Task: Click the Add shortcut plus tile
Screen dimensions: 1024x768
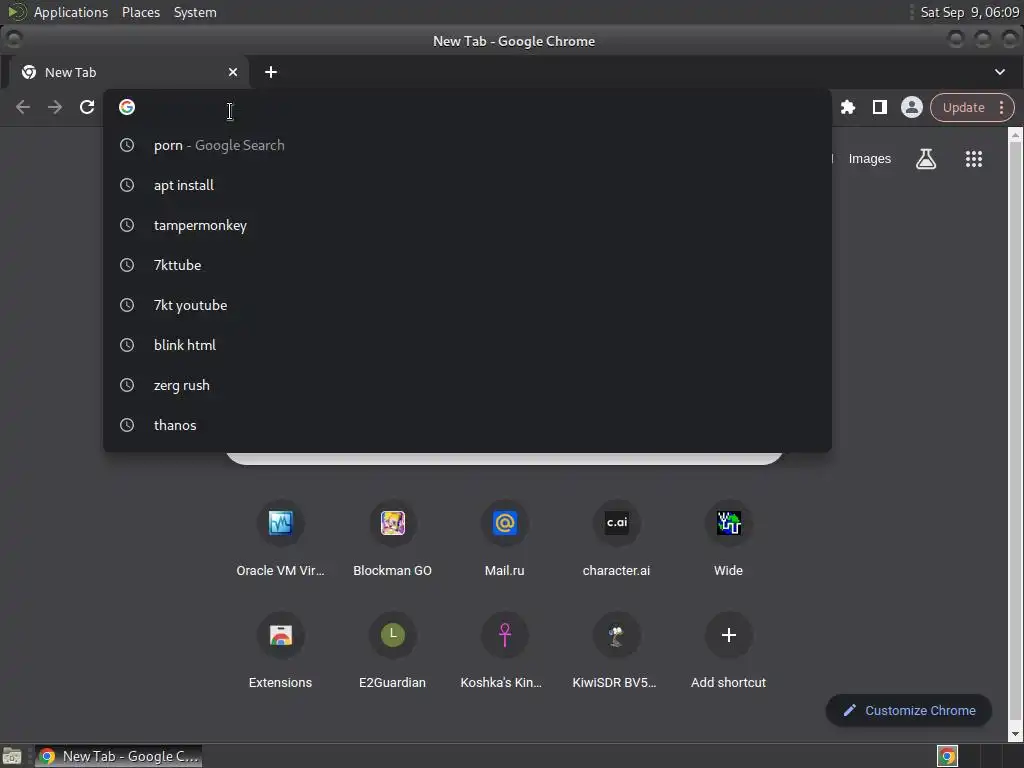Action: click(x=729, y=651)
